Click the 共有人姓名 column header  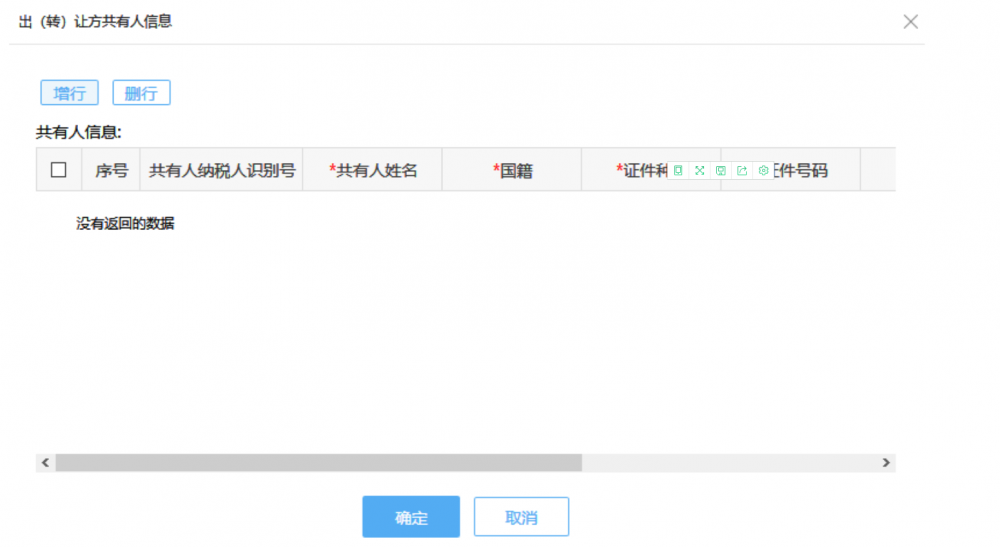tap(372, 170)
